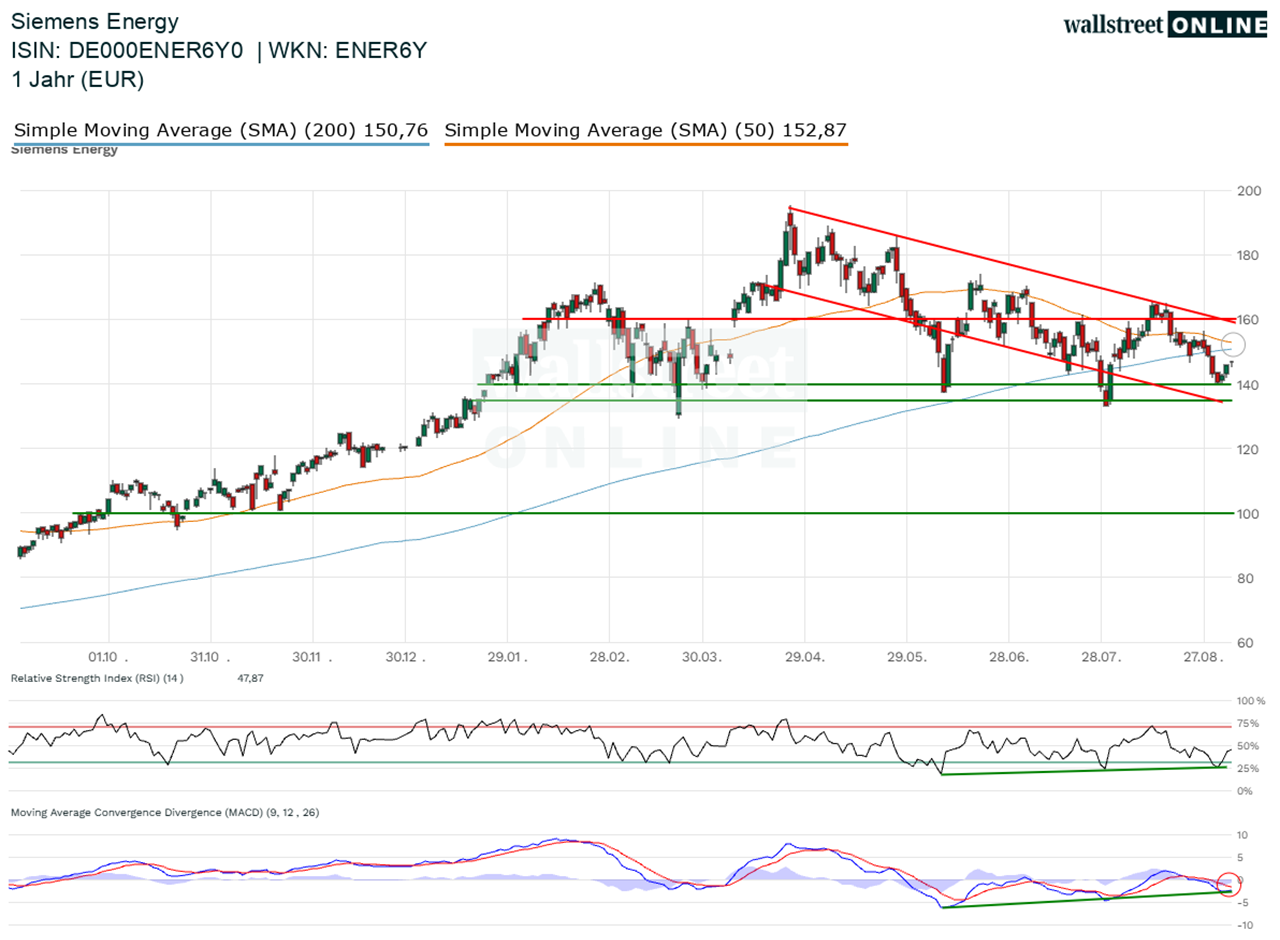Click the Siemens Energy chart title
Viewport: 1280px width, 940px height.
(x=96, y=21)
